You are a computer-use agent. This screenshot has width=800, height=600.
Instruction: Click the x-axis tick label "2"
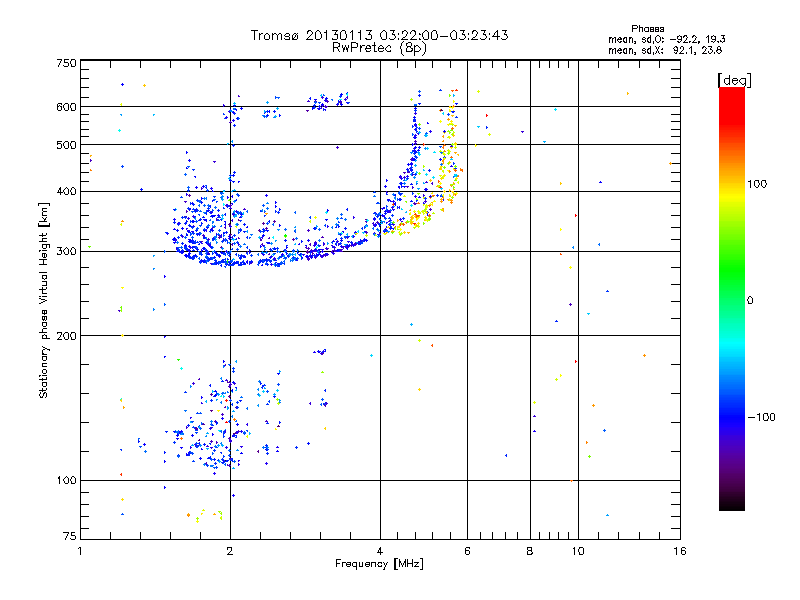230,551
